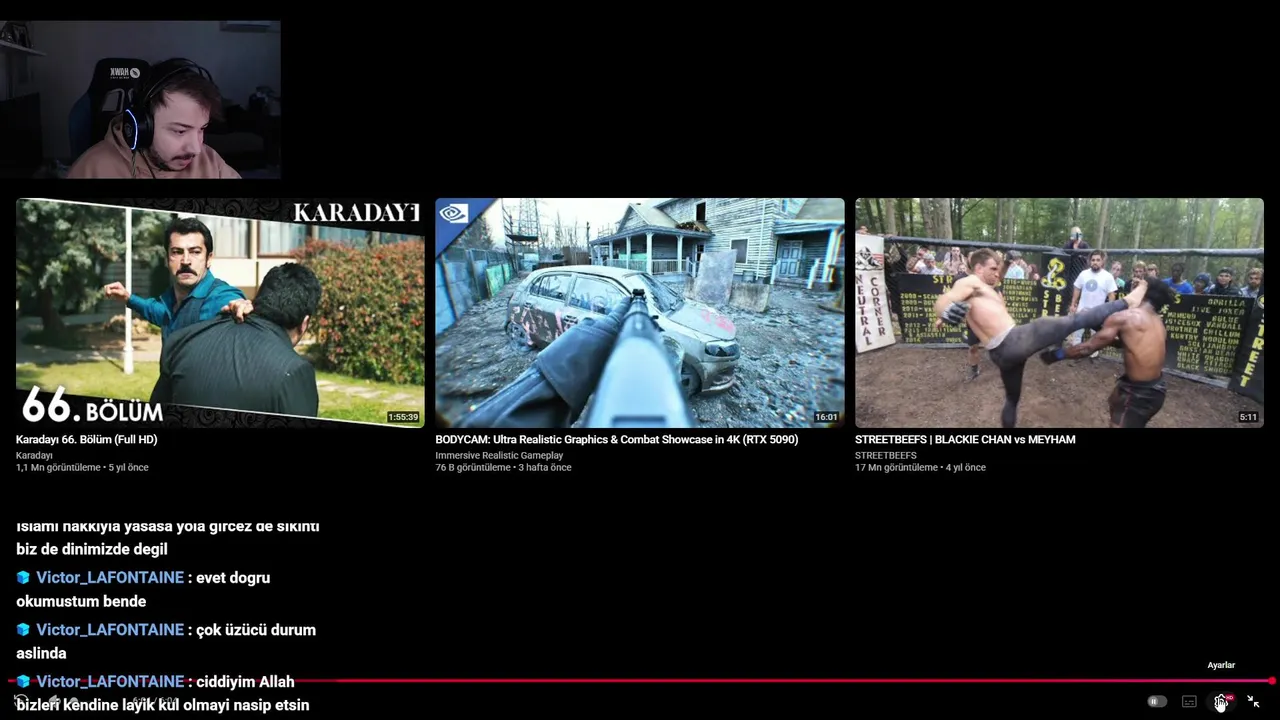This screenshot has height=720, width=1280.
Task: Click Victor_LAFONTAINE username before "ciddiyim Allah"
Action: (110, 682)
